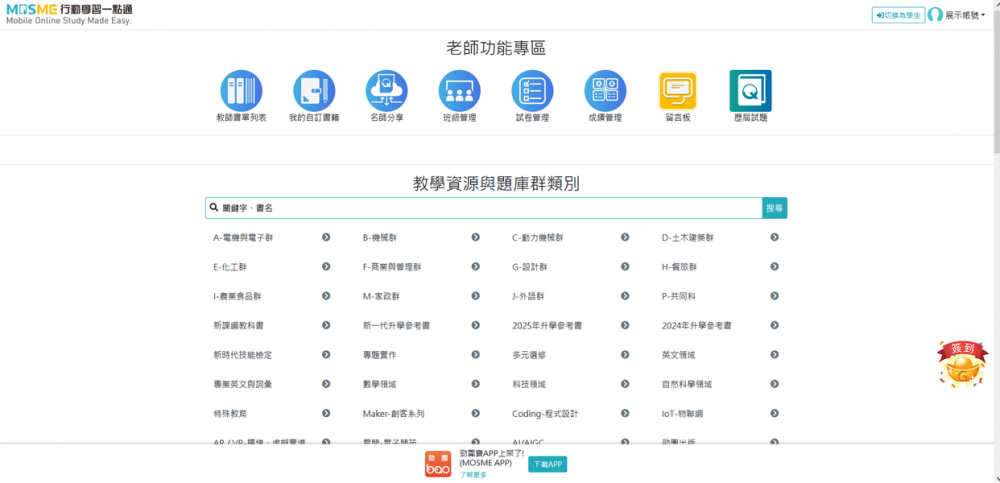Expand the Coding-程式設計 category arrow
Screen dimensions: 1000x483
tap(625, 413)
